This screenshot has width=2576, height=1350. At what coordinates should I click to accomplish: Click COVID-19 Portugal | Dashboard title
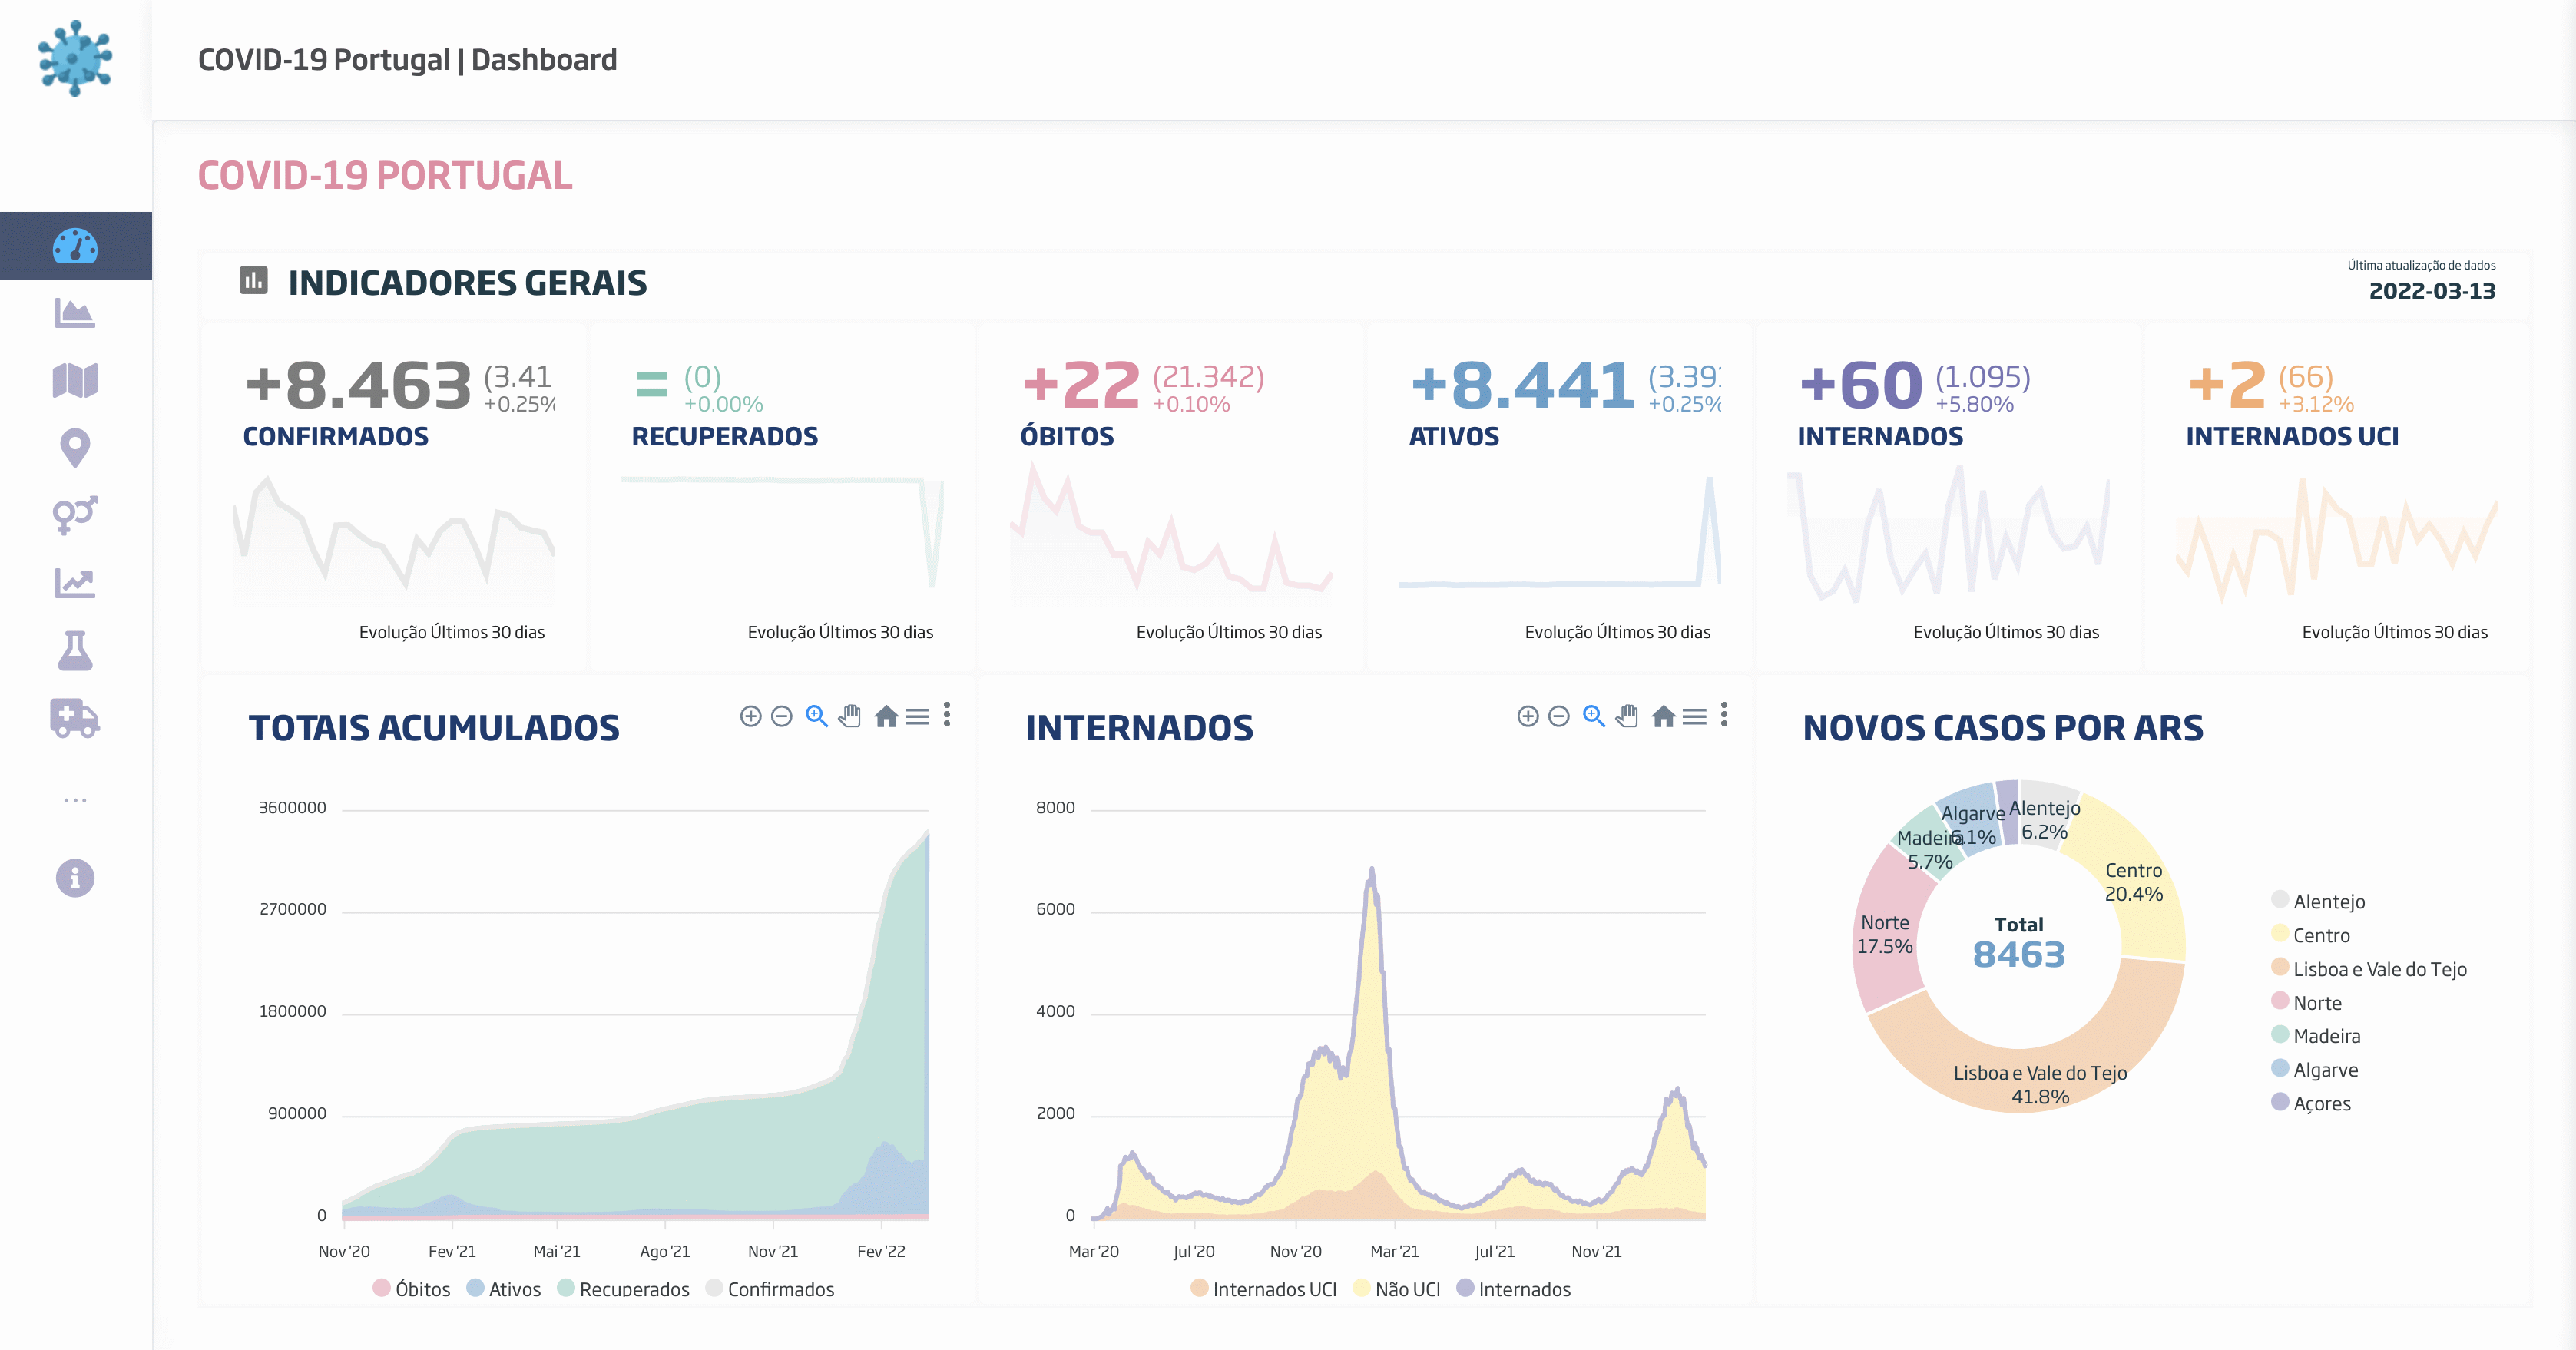coord(407,60)
